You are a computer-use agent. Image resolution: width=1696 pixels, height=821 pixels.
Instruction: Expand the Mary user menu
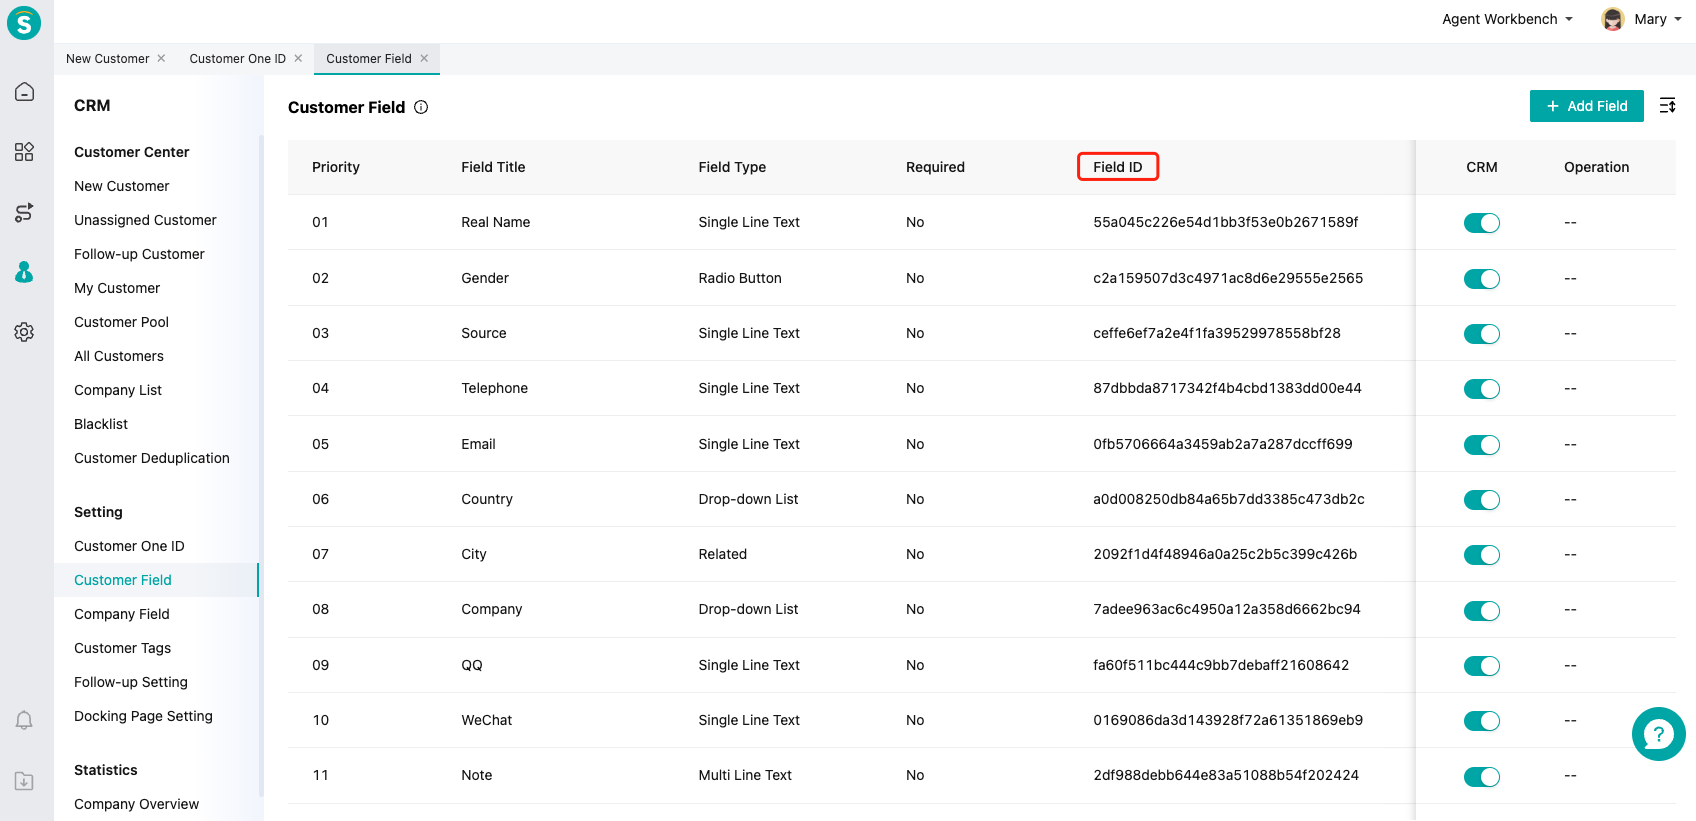point(1657,19)
